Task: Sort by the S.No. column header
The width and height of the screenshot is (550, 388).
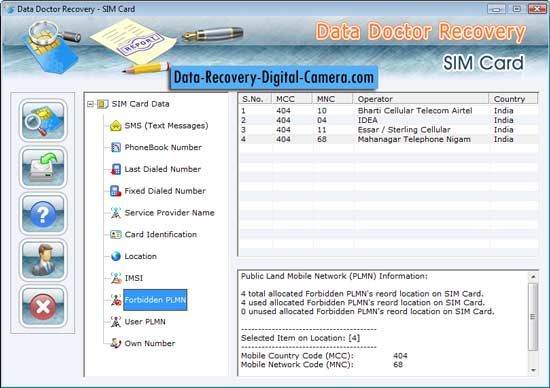Action: pyautogui.click(x=255, y=99)
